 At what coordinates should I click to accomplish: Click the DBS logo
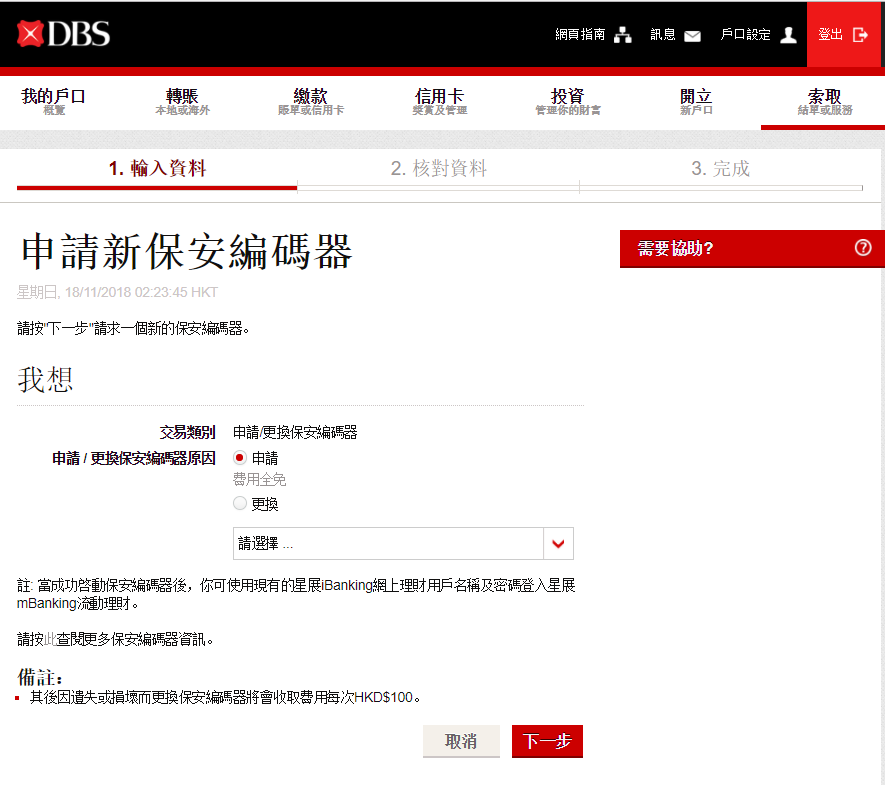[63, 34]
